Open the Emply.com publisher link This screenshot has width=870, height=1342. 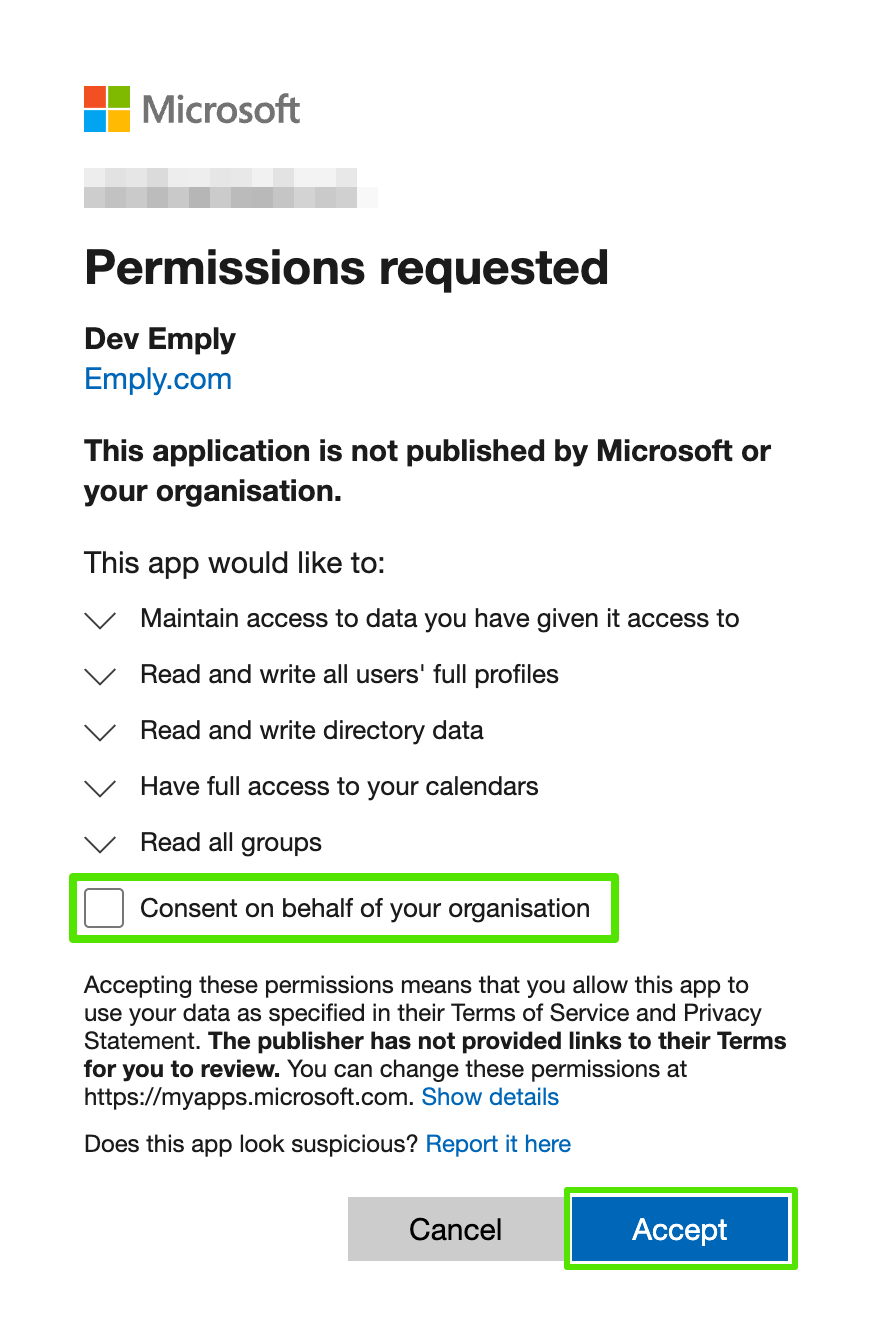click(x=158, y=379)
